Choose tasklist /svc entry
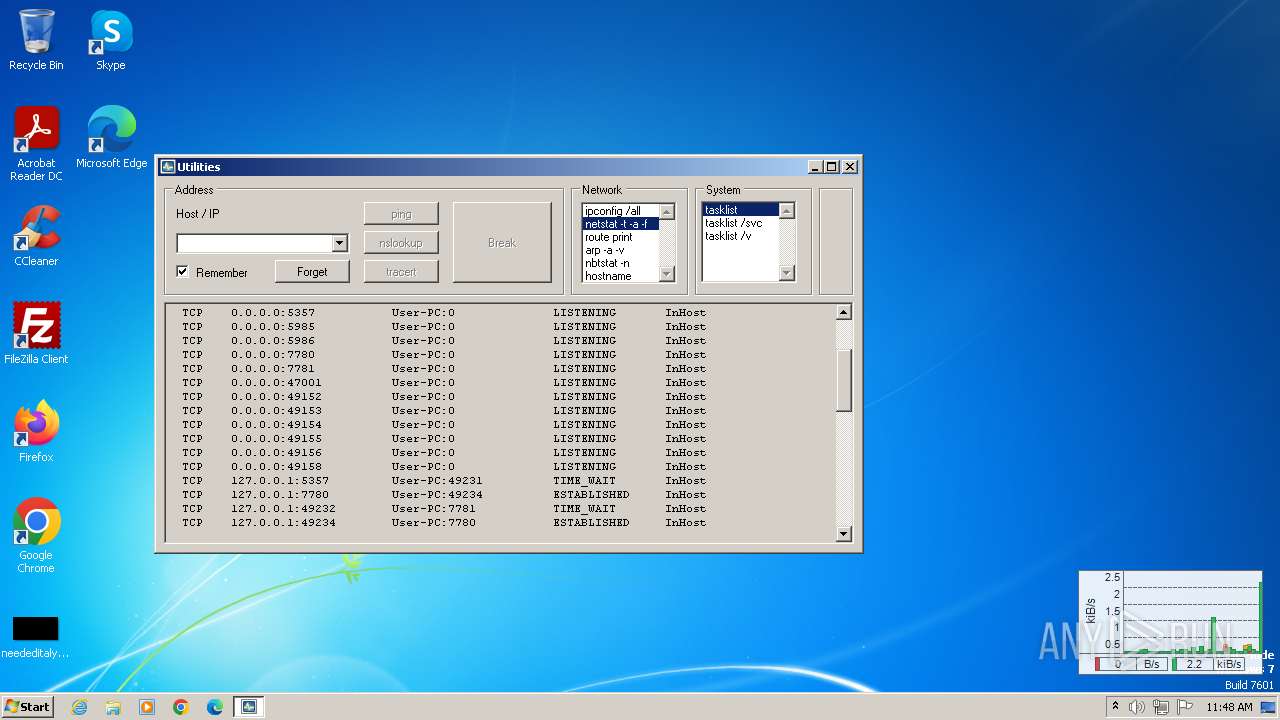The image size is (1280, 720). (740, 223)
